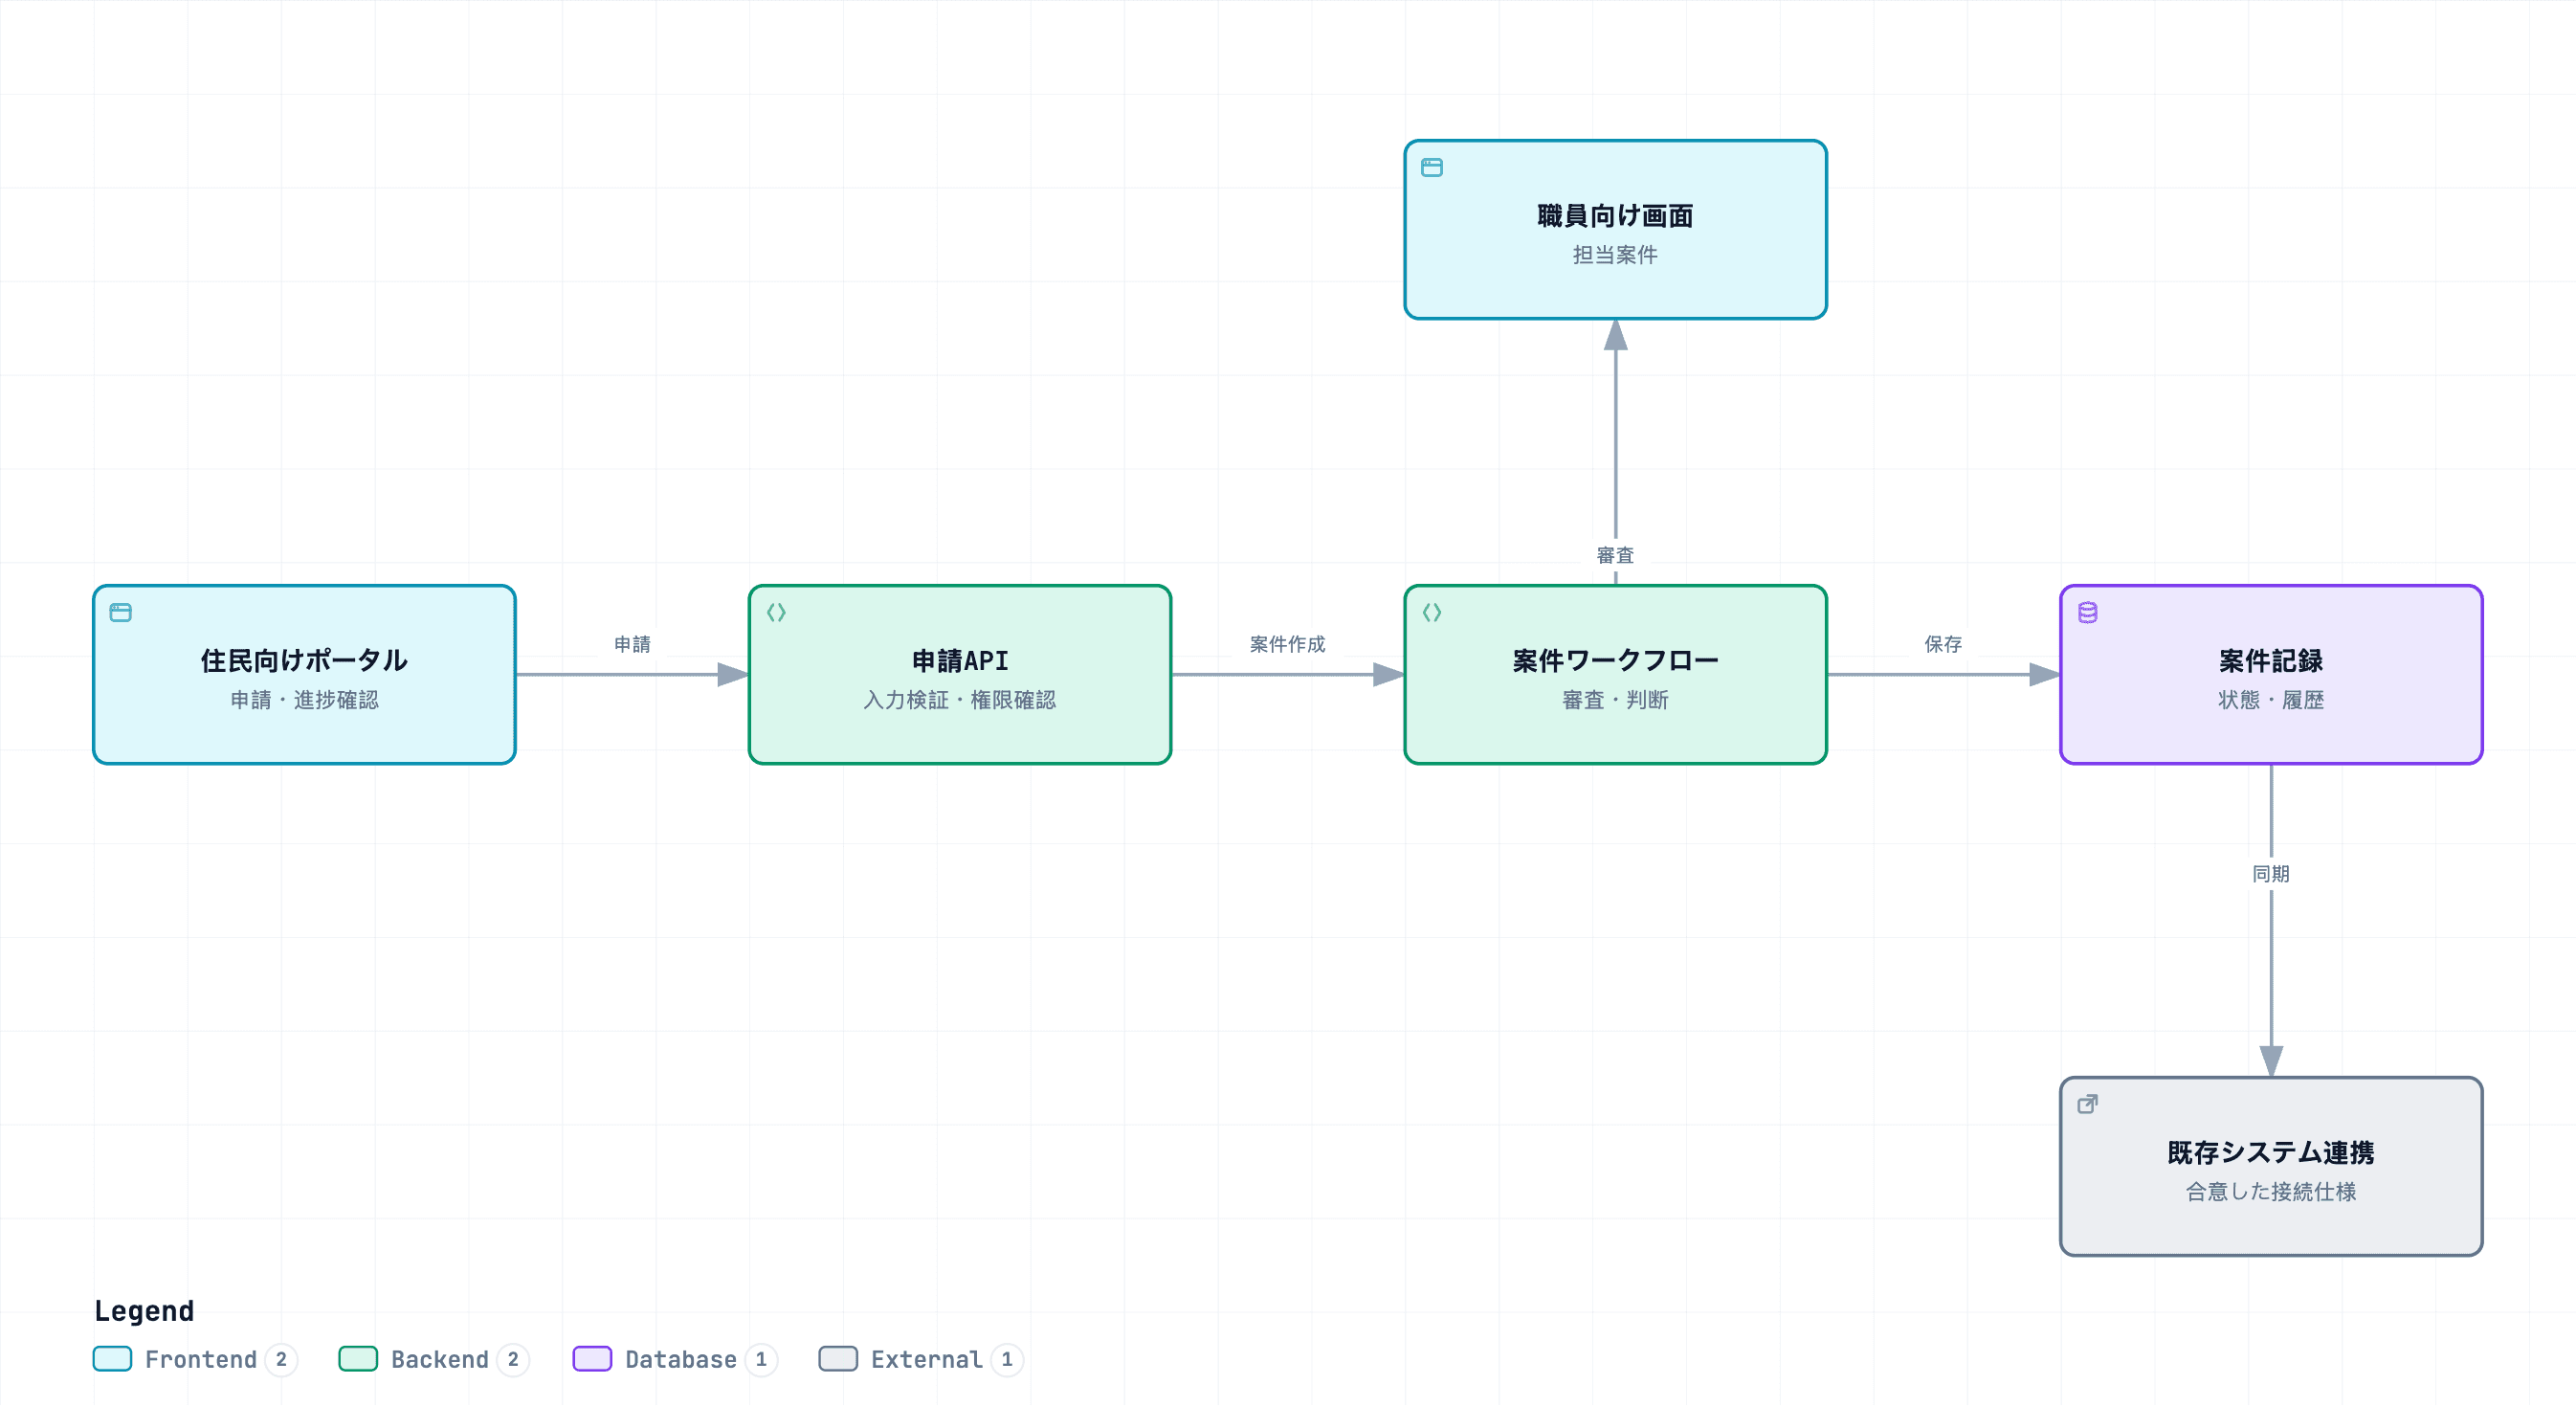Click the External count badge 1

pos(1008,1359)
